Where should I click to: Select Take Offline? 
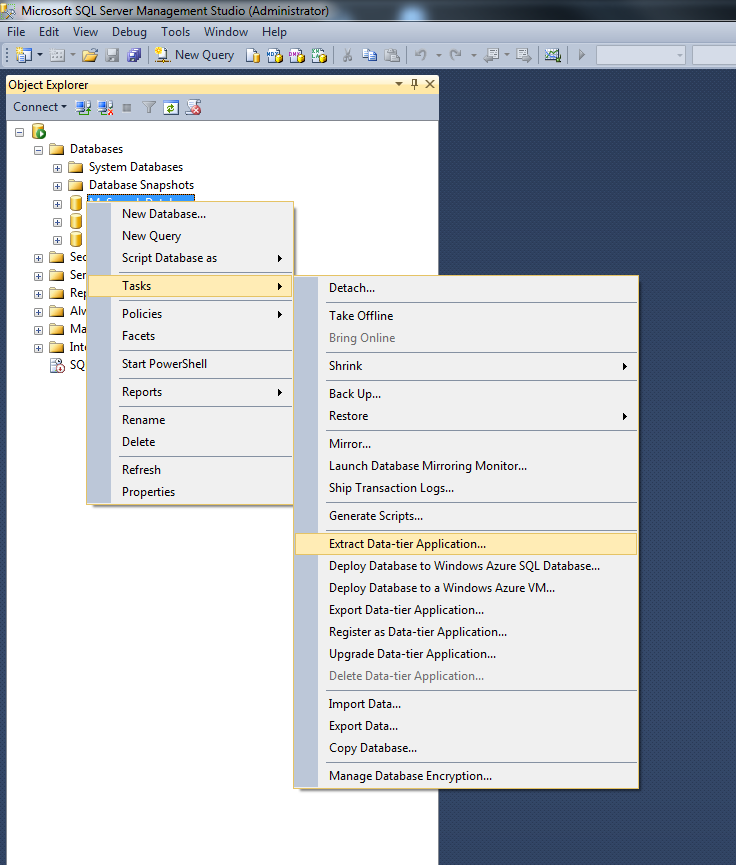466,316
